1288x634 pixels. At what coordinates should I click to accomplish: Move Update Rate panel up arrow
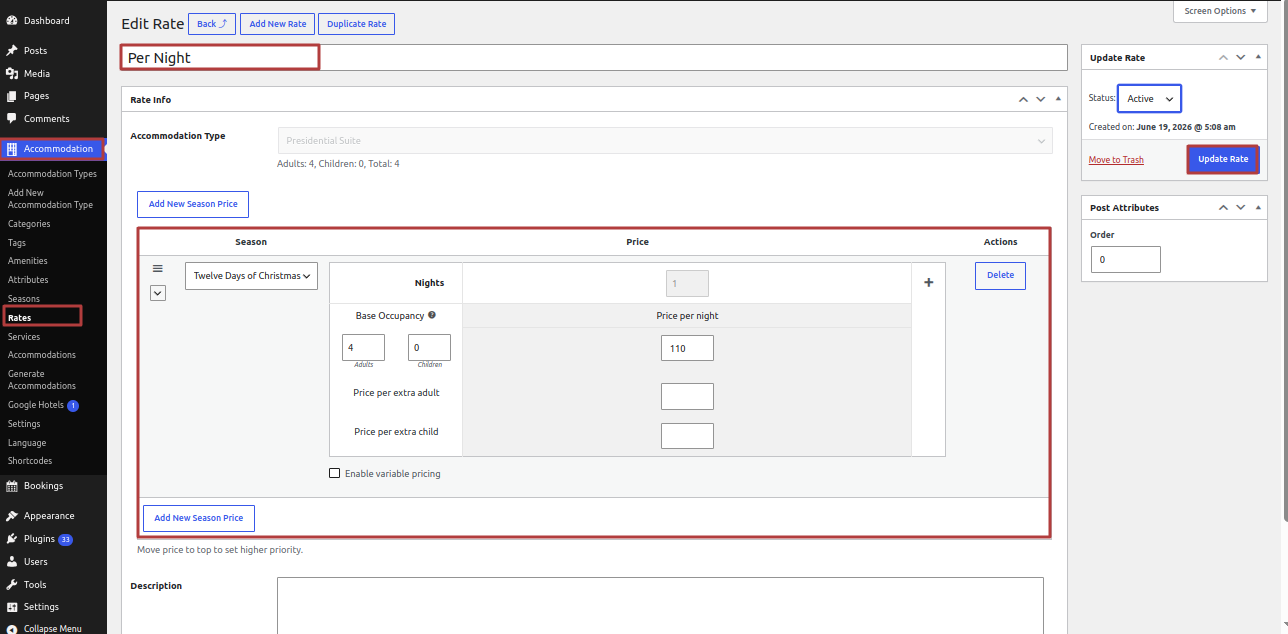[x=1222, y=58]
